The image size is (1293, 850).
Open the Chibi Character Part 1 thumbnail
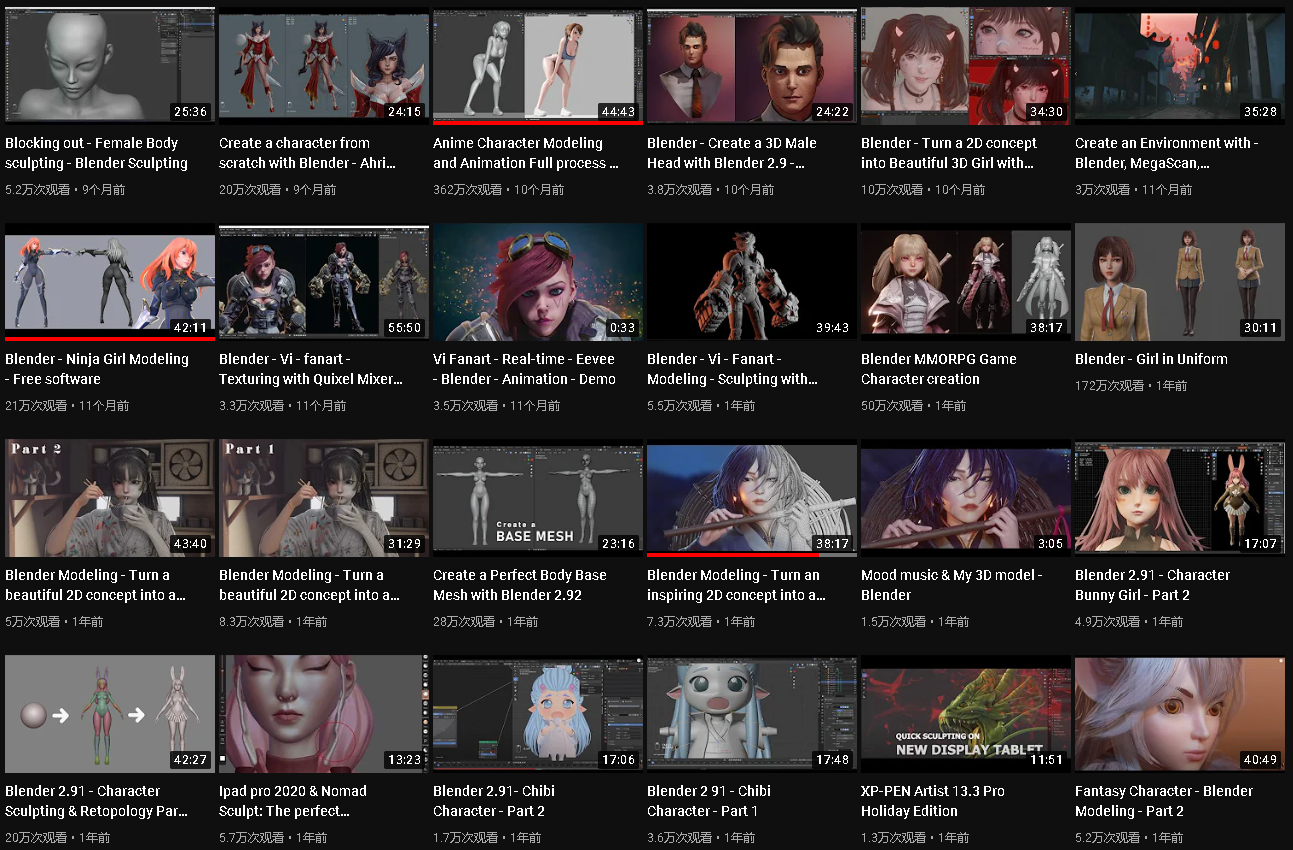click(752, 713)
